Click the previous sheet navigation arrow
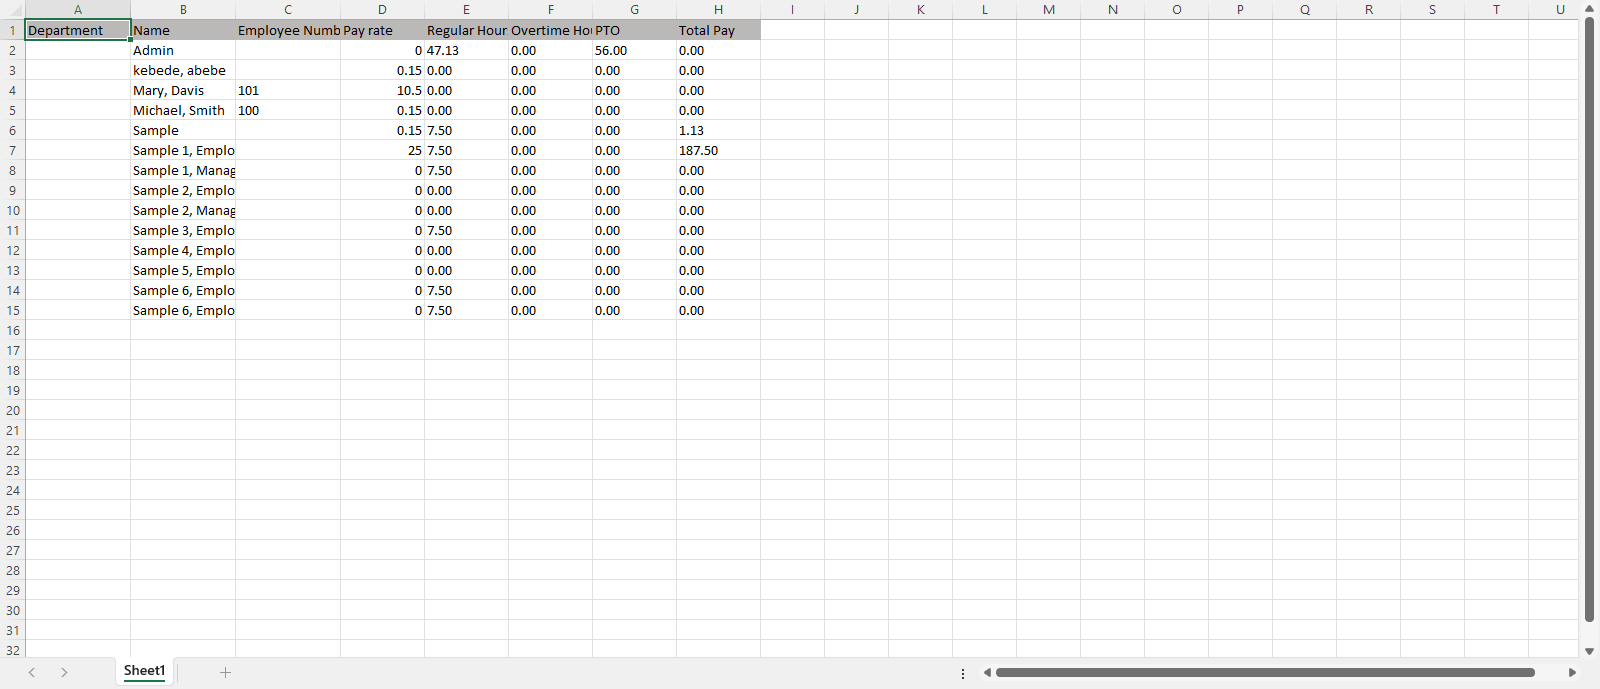Image resolution: width=1600 pixels, height=689 pixels. (32, 672)
